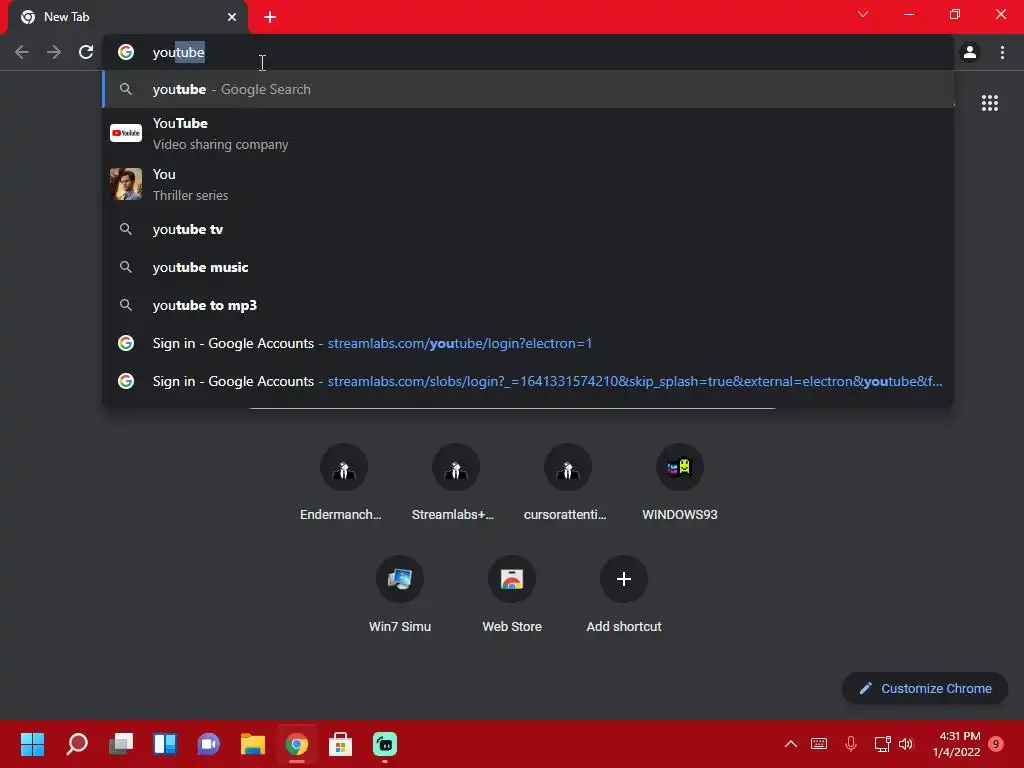Viewport: 1024px width, 768px height.
Task: Click the 'You' series poster thumbnail
Action: pyautogui.click(x=126, y=184)
